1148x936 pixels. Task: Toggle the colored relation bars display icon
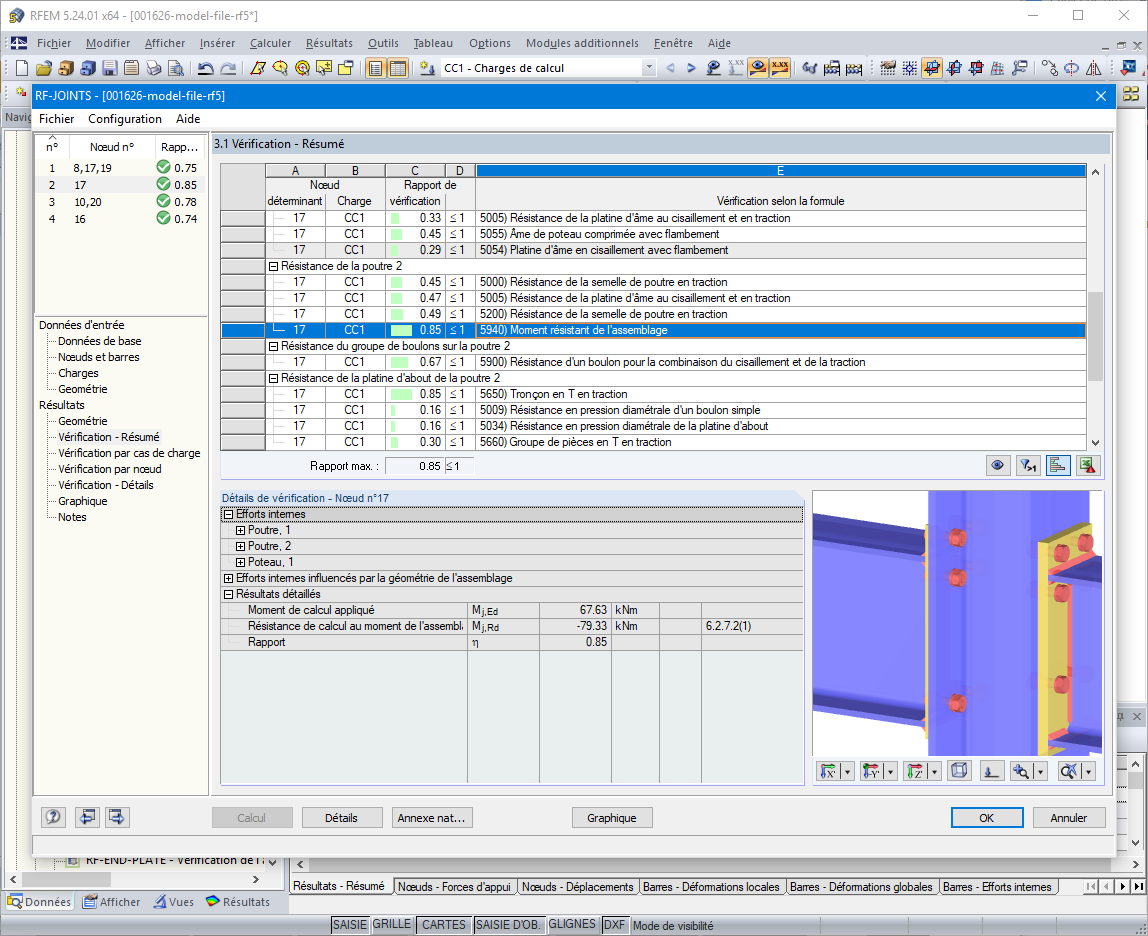[1058, 466]
